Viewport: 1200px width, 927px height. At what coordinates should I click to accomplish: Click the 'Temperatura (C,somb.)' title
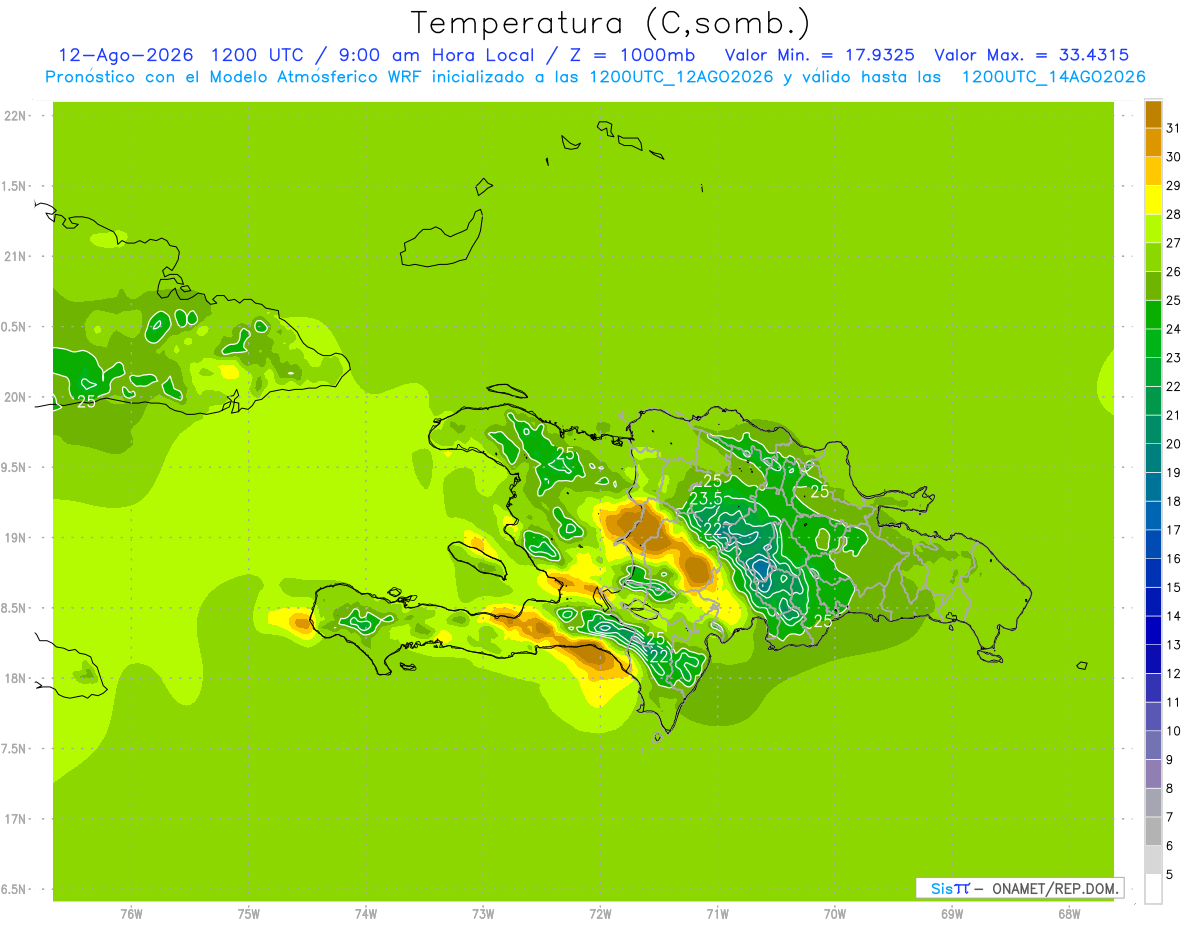(610, 23)
